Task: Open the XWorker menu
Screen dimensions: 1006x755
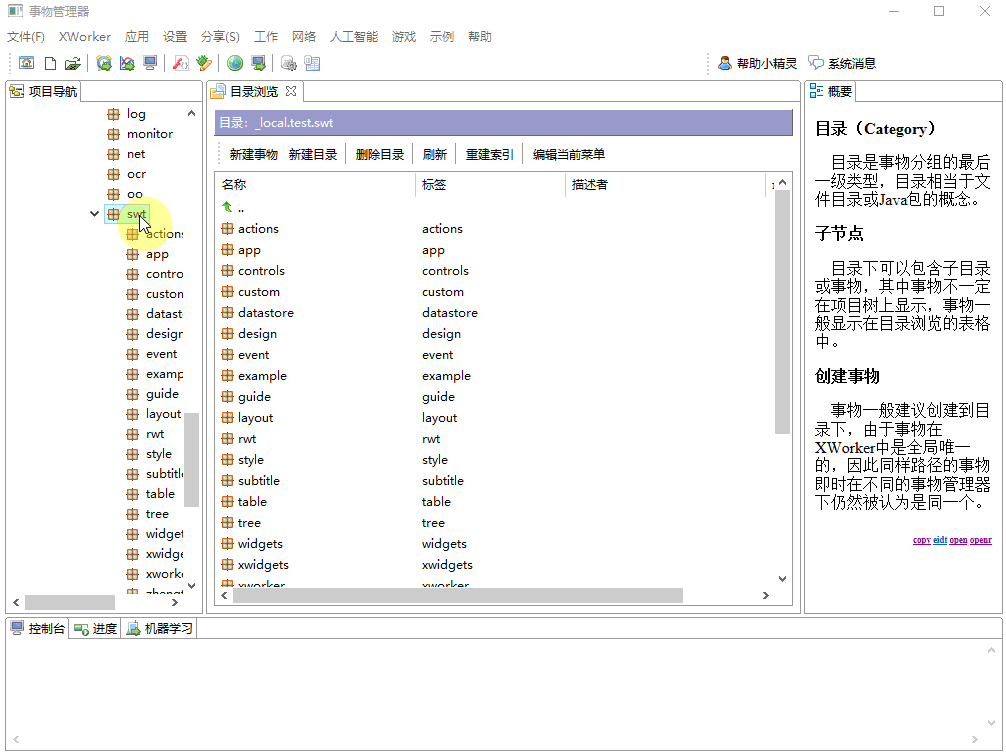Action: (x=85, y=37)
